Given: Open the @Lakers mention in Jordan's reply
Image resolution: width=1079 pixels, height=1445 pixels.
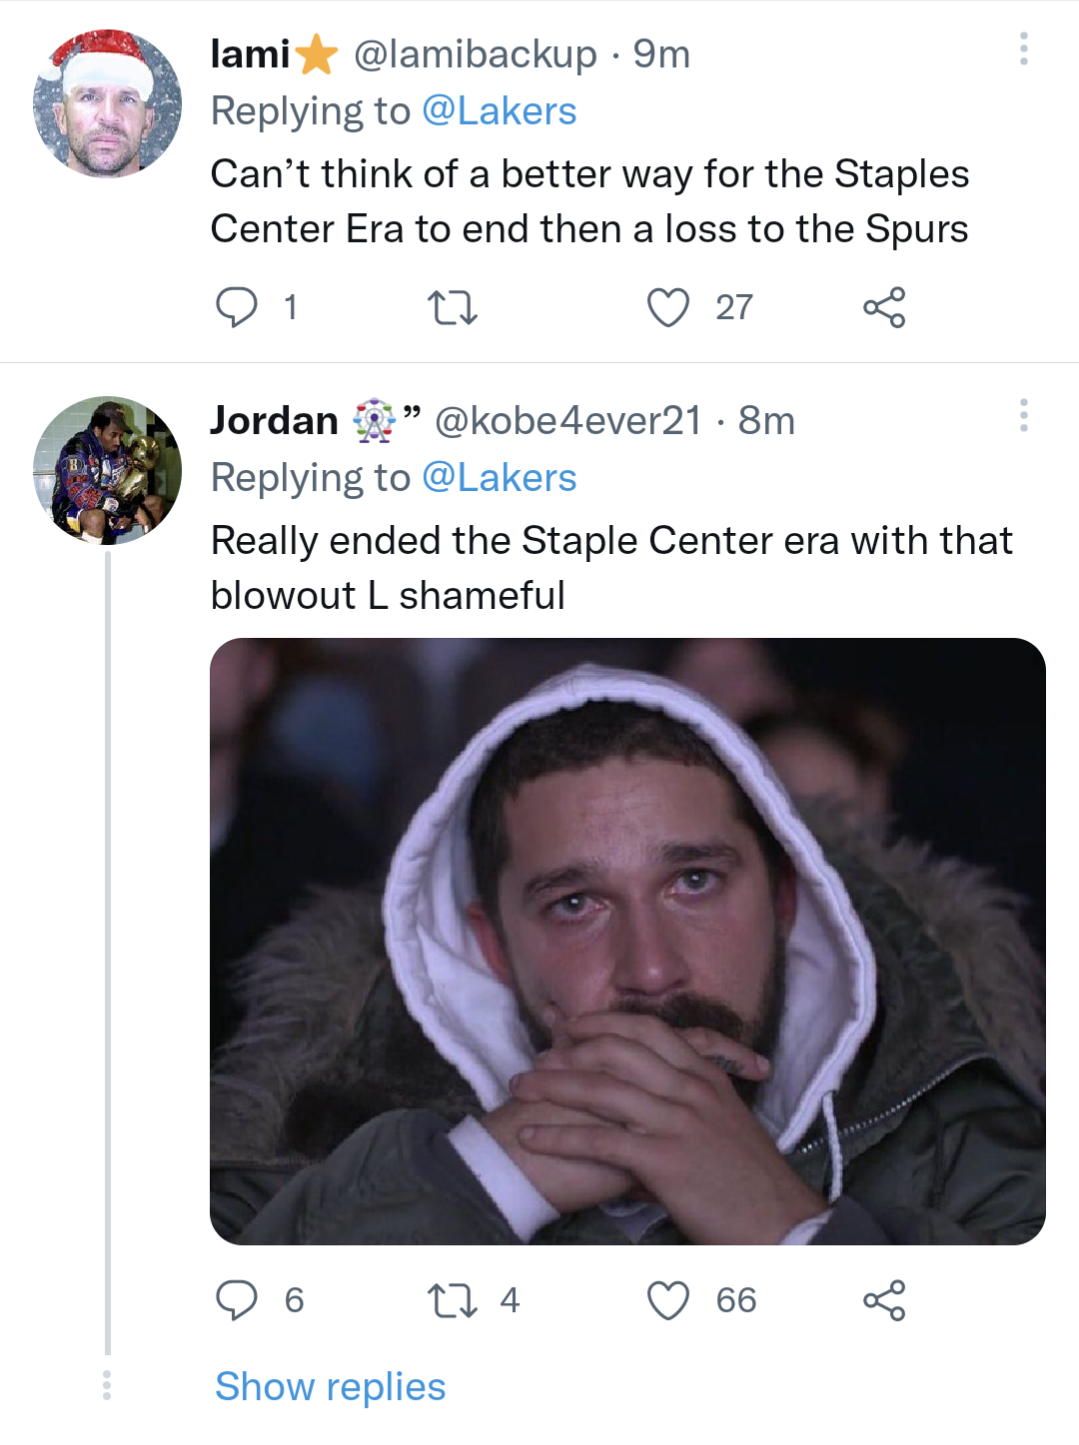Looking at the screenshot, I should tap(499, 478).
